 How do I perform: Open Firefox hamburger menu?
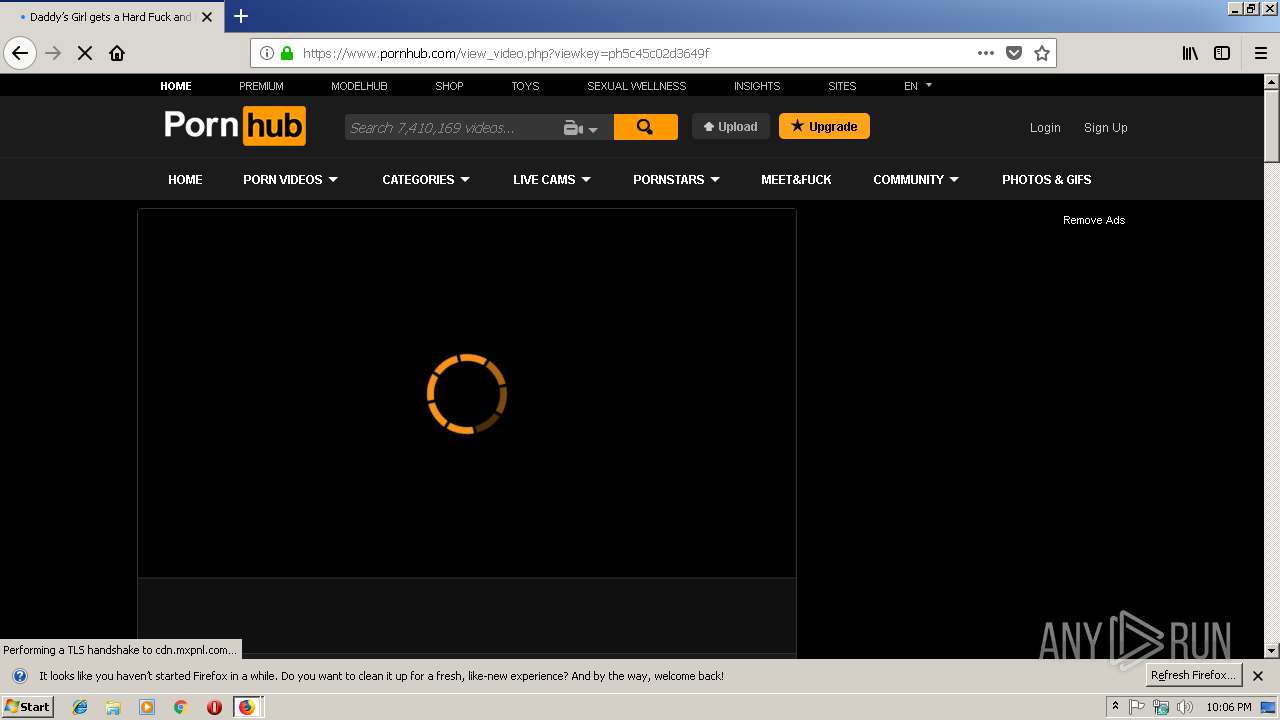click(1261, 53)
